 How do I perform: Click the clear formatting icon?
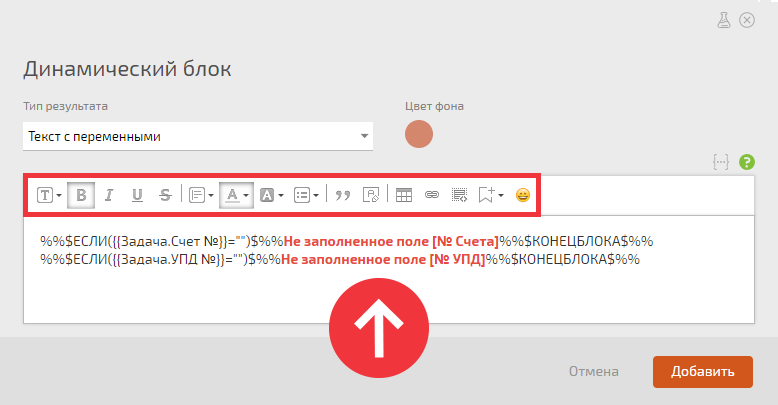371,195
